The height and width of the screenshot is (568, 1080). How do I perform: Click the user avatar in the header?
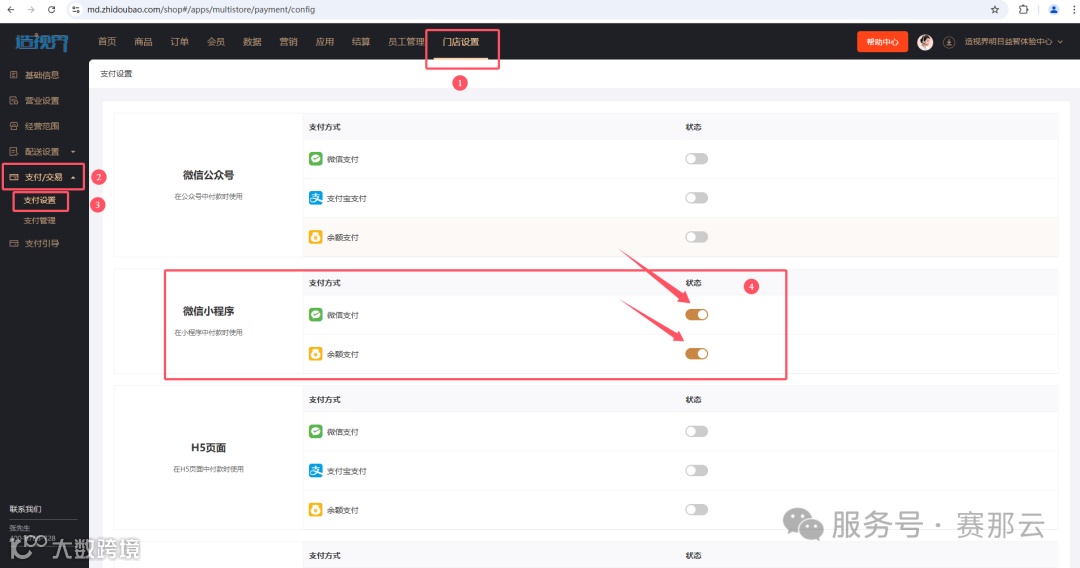(x=925, y=42)
